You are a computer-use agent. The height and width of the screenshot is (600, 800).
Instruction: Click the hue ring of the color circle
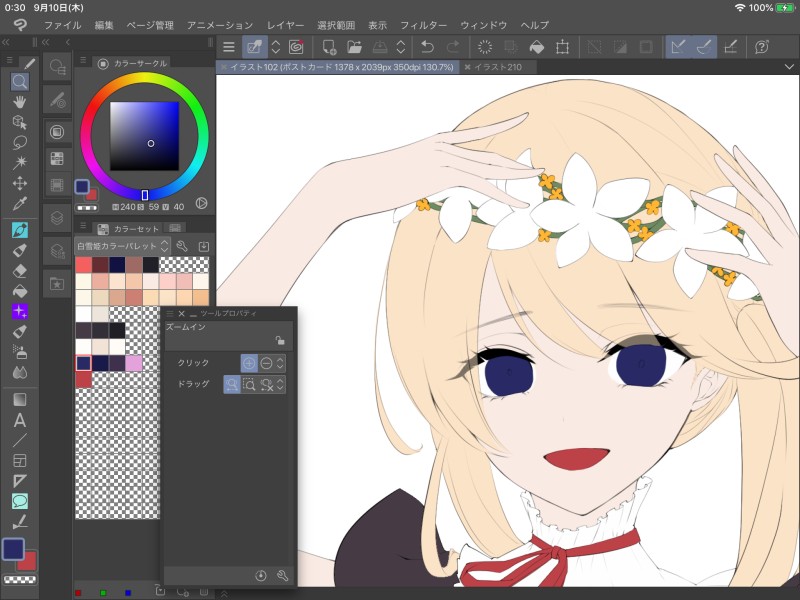tap(144, 78)
